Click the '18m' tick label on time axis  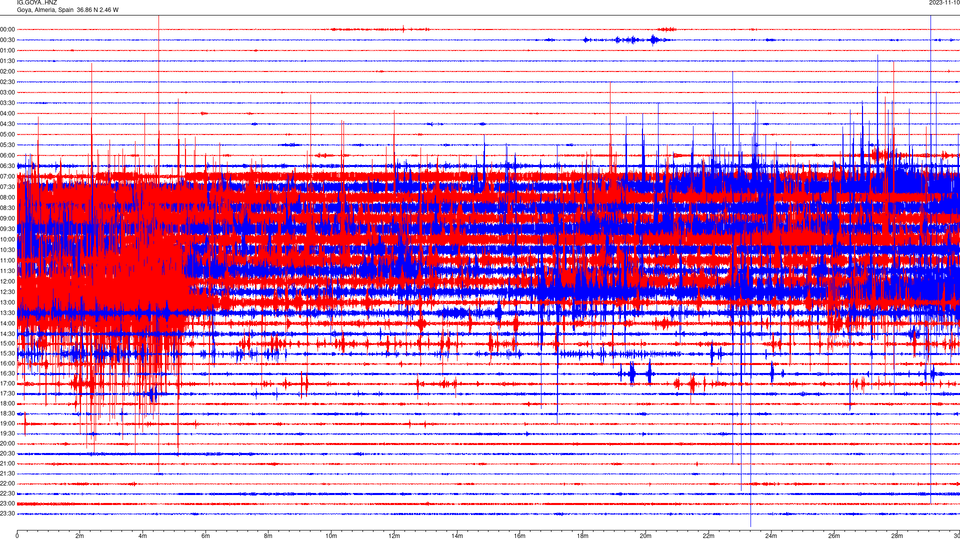pyautogui.click(x=582, y=536)
